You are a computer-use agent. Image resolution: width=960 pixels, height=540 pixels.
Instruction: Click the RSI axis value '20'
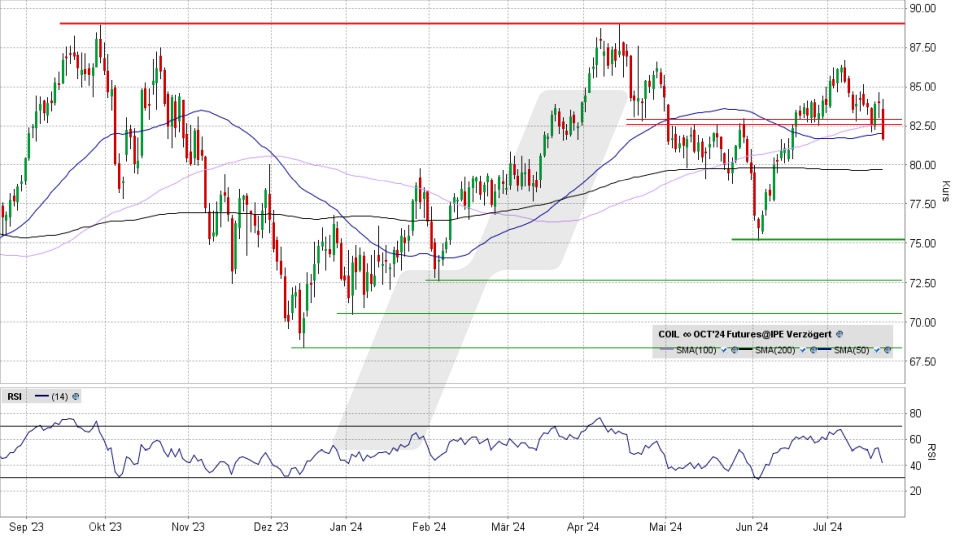point(915,492)
